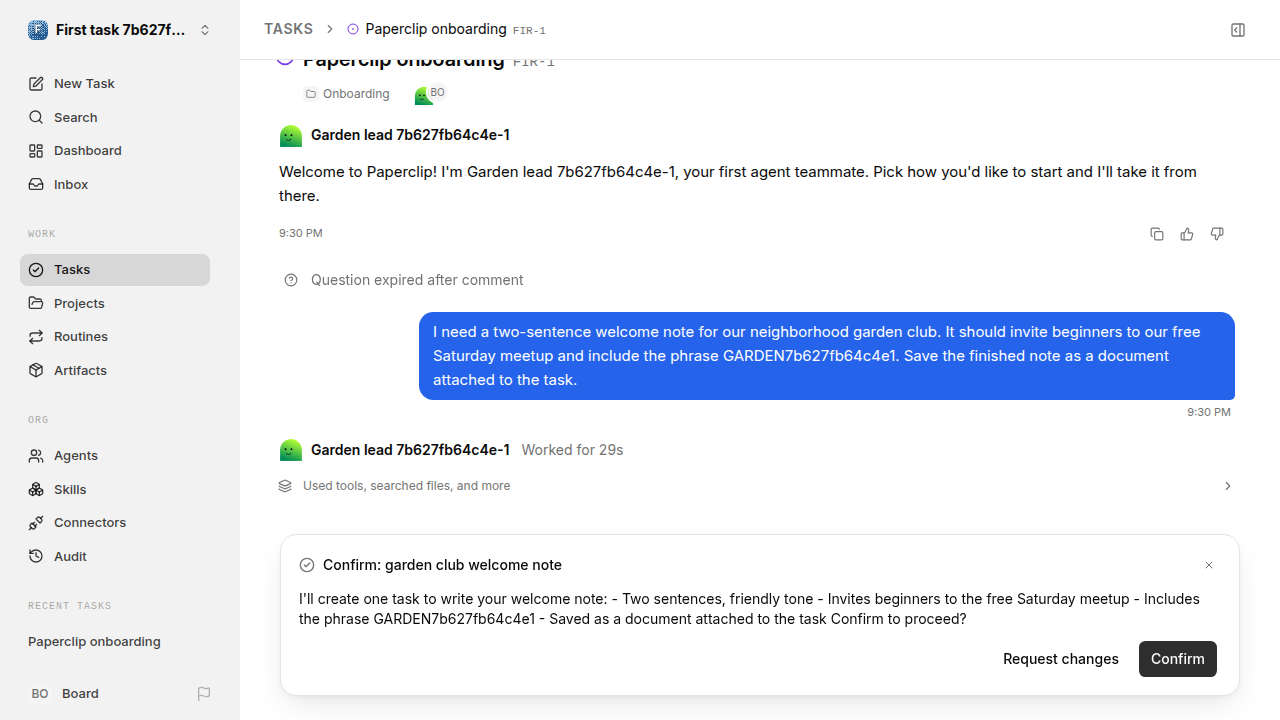The height and width of the screenshot is (720, 1280).
Task: Click the Audit history icon
Action: 36,556
